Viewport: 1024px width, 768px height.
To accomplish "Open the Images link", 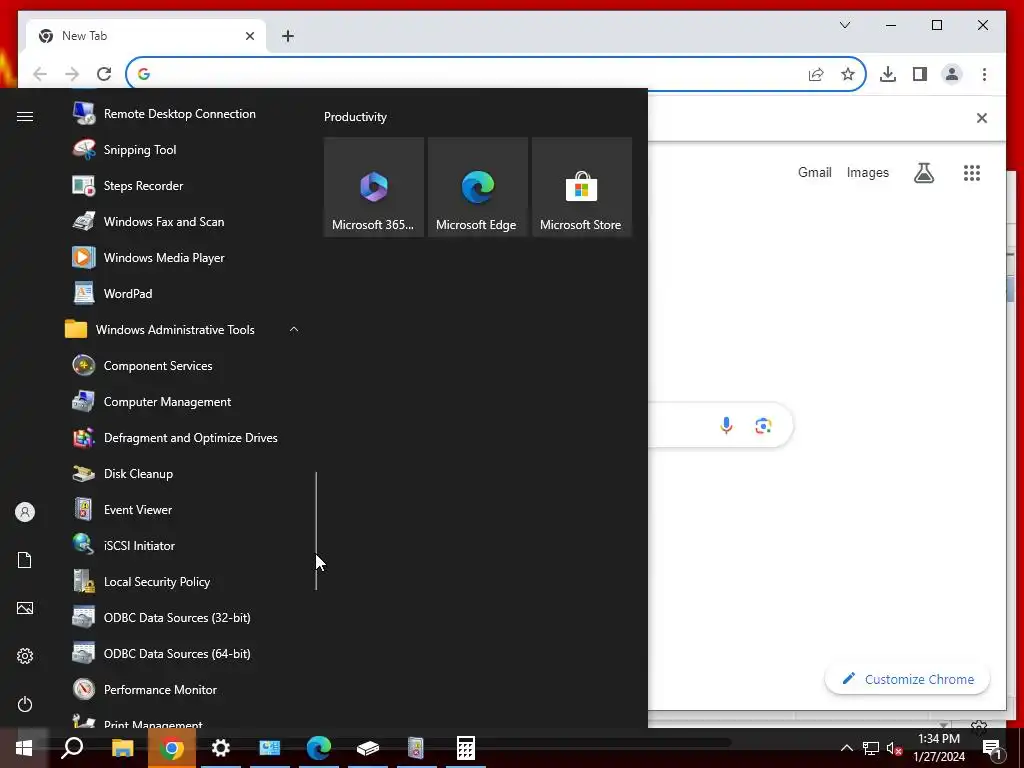I will [867, 172].
